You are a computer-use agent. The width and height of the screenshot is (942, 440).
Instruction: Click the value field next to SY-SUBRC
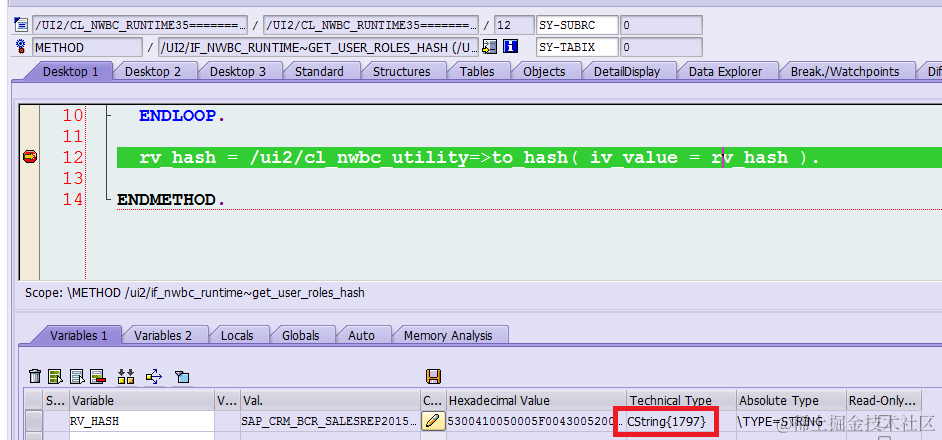pos(661,25)
